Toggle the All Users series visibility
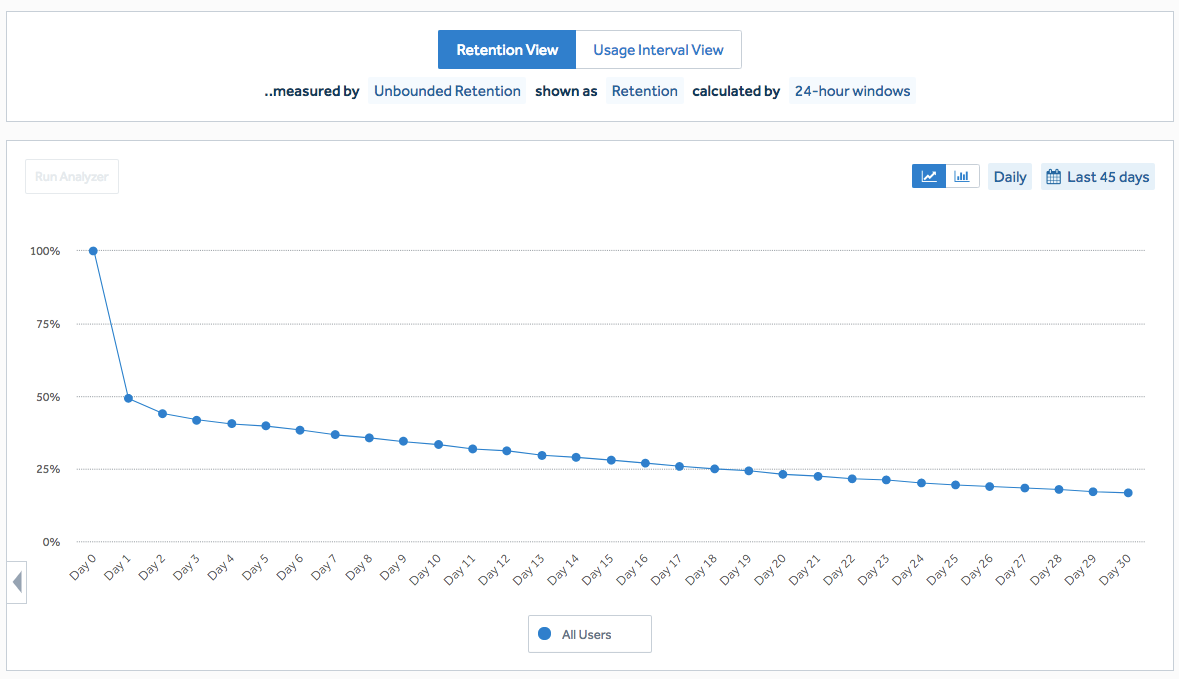The image size is (1179, 679). tap(589, 633)
